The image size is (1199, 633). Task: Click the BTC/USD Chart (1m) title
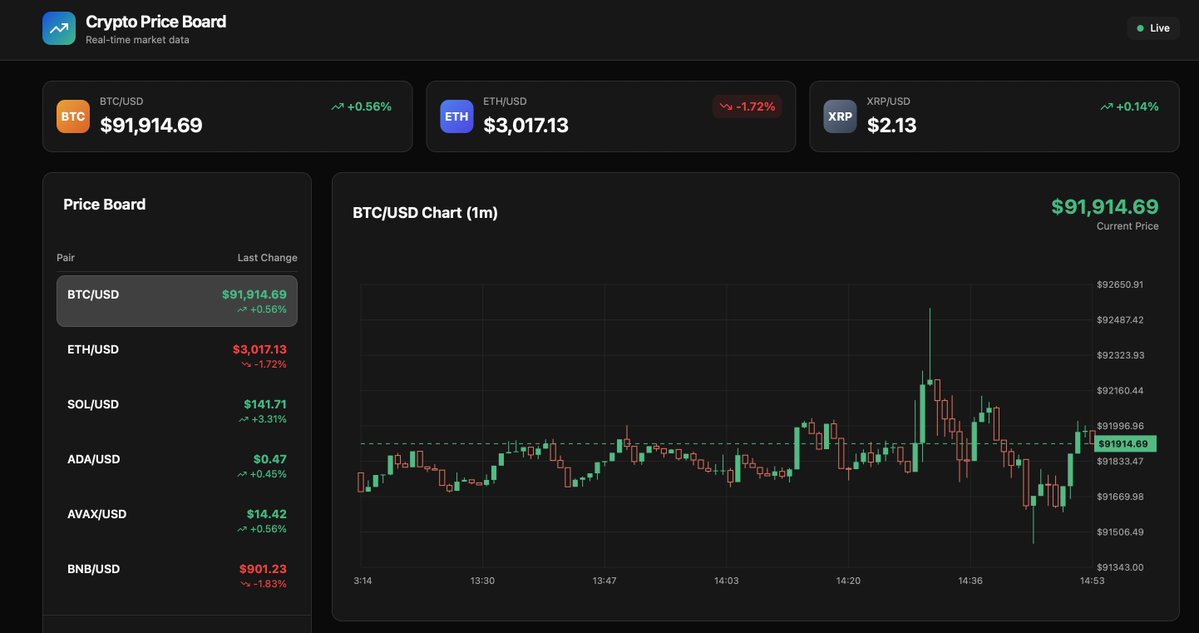point(425,211)
